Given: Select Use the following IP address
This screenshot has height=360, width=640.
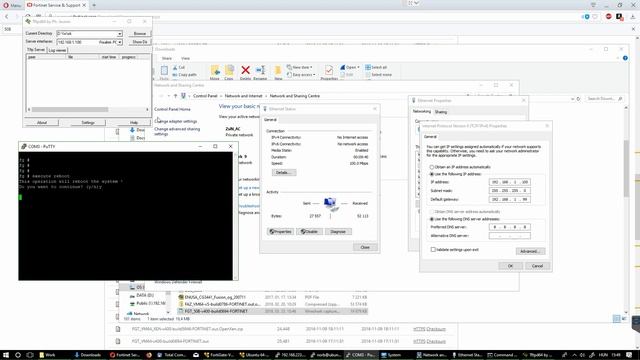Looking at the screenshot, I should point(432,174).
